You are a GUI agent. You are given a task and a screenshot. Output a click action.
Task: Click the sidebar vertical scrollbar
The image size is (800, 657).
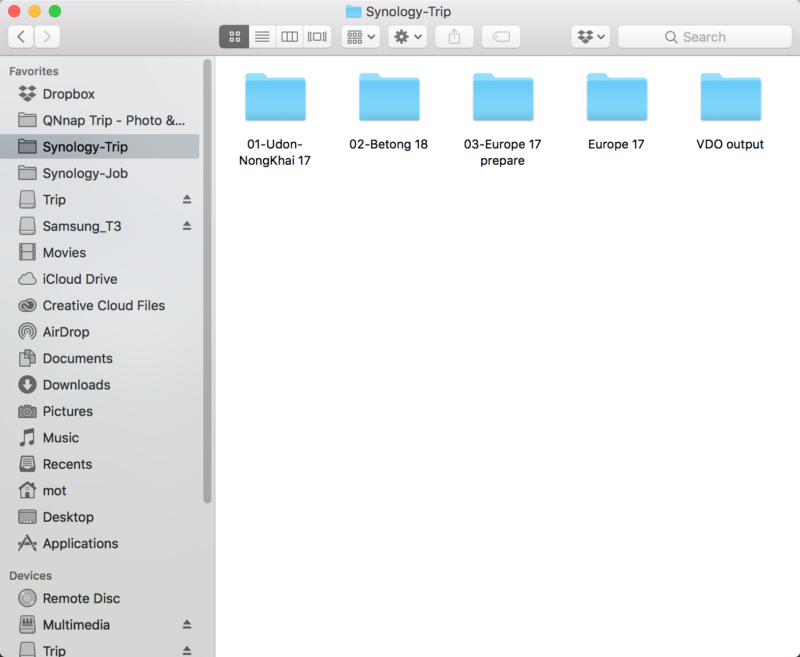(207, 282)
